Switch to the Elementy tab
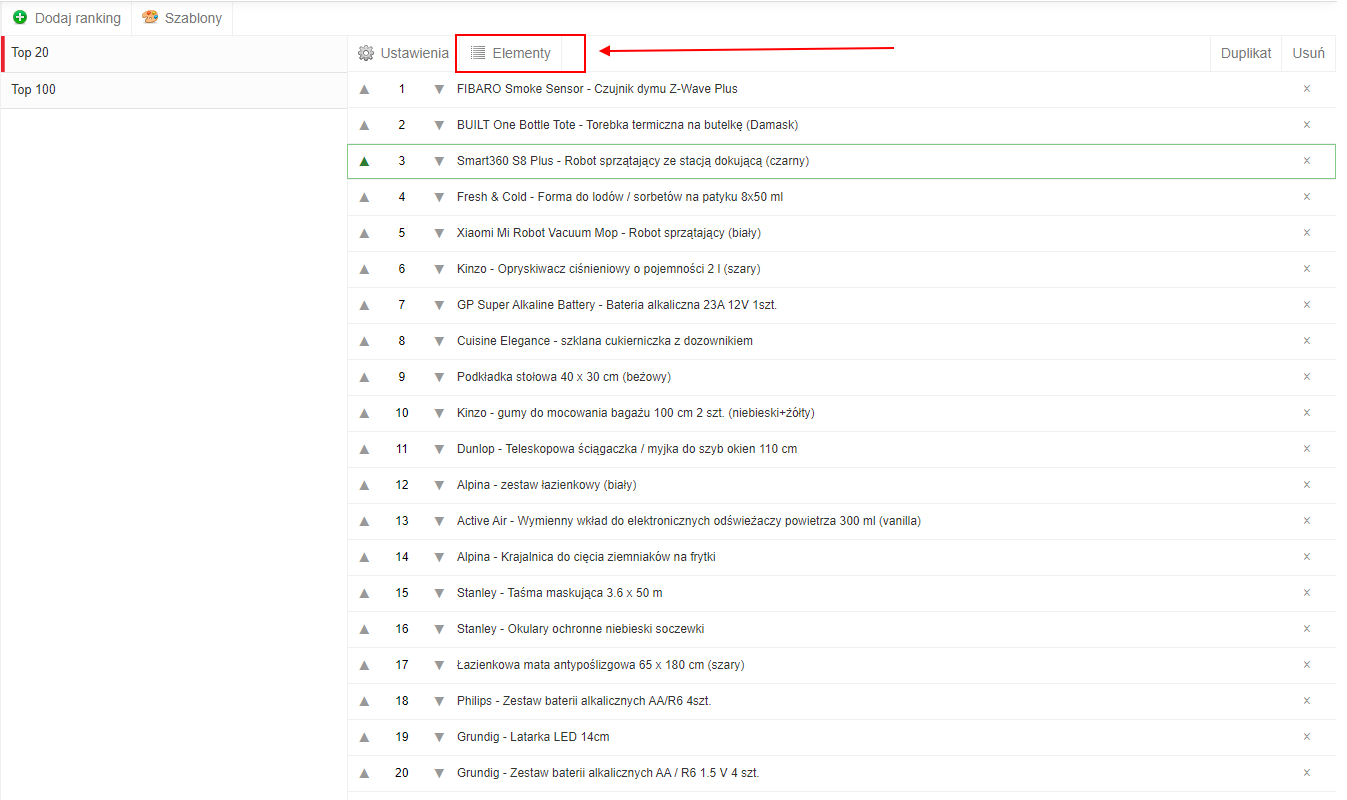 click(511, 53)
